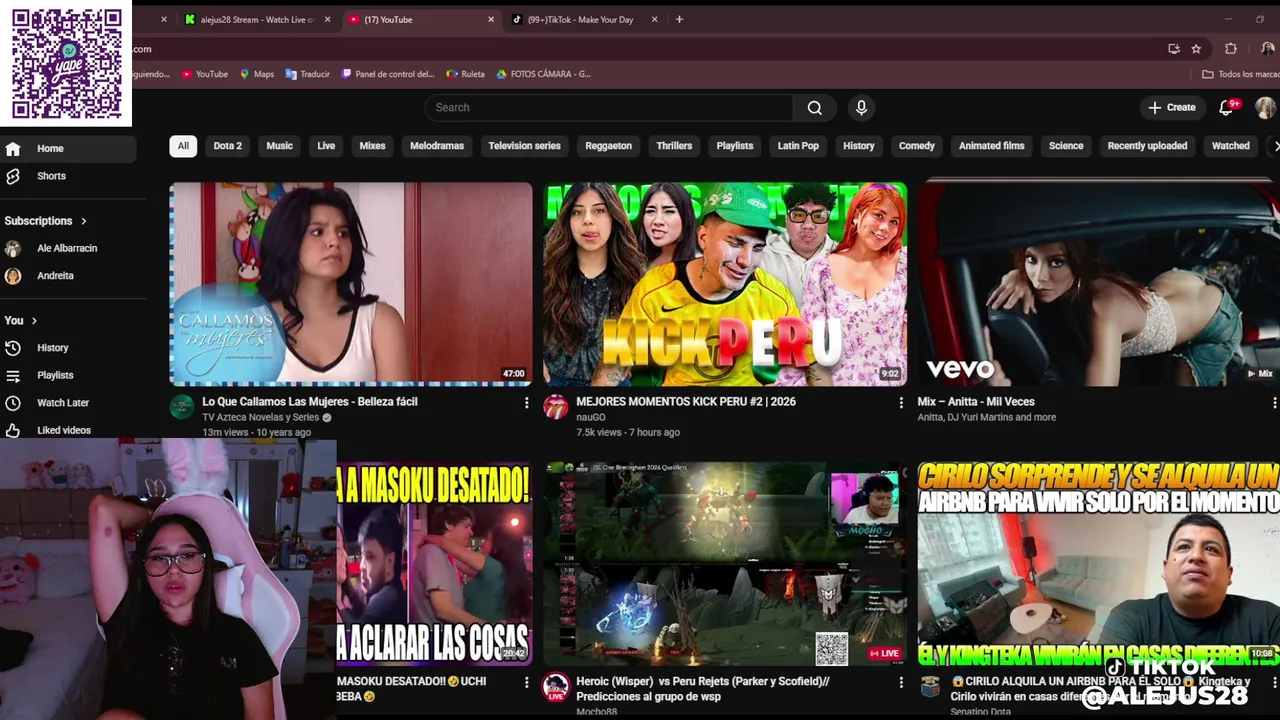Open options for Lo Que Callamos Las Mujeres video
This screenshot has height=720, width=1280.
[x=526, y=403]
